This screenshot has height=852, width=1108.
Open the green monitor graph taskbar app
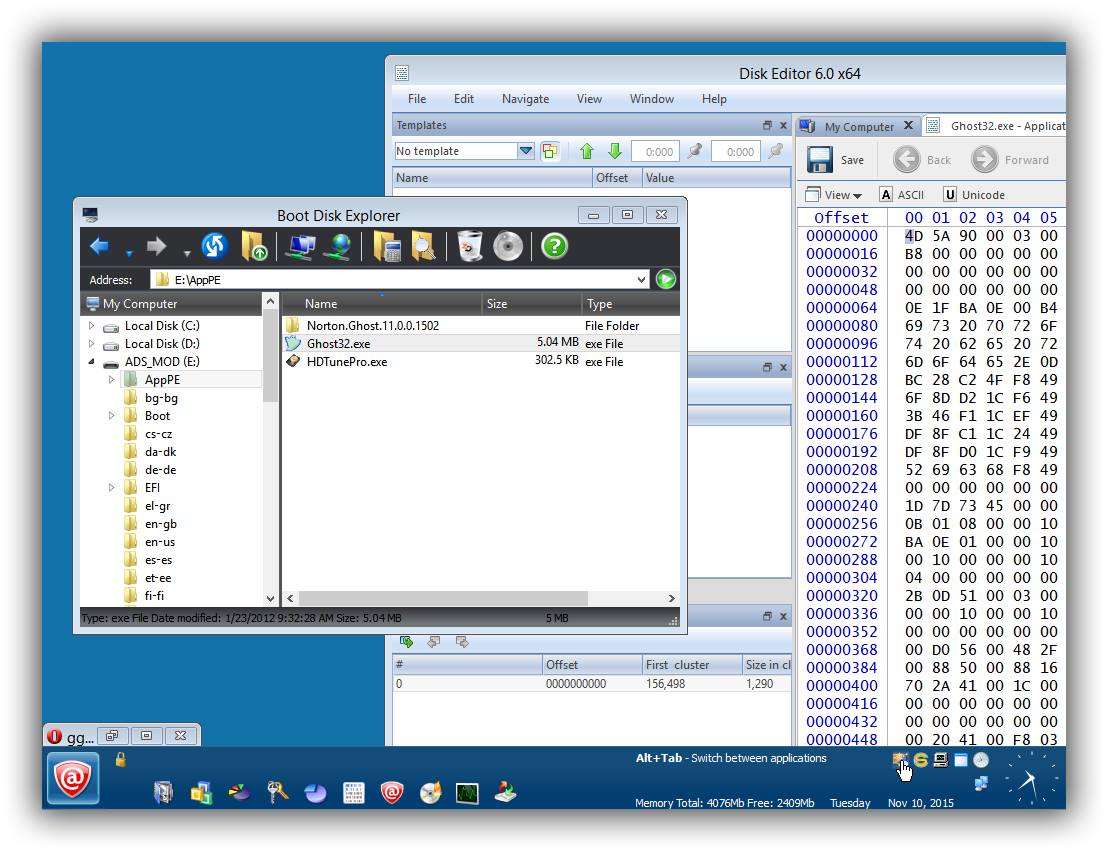click(467, 793)
